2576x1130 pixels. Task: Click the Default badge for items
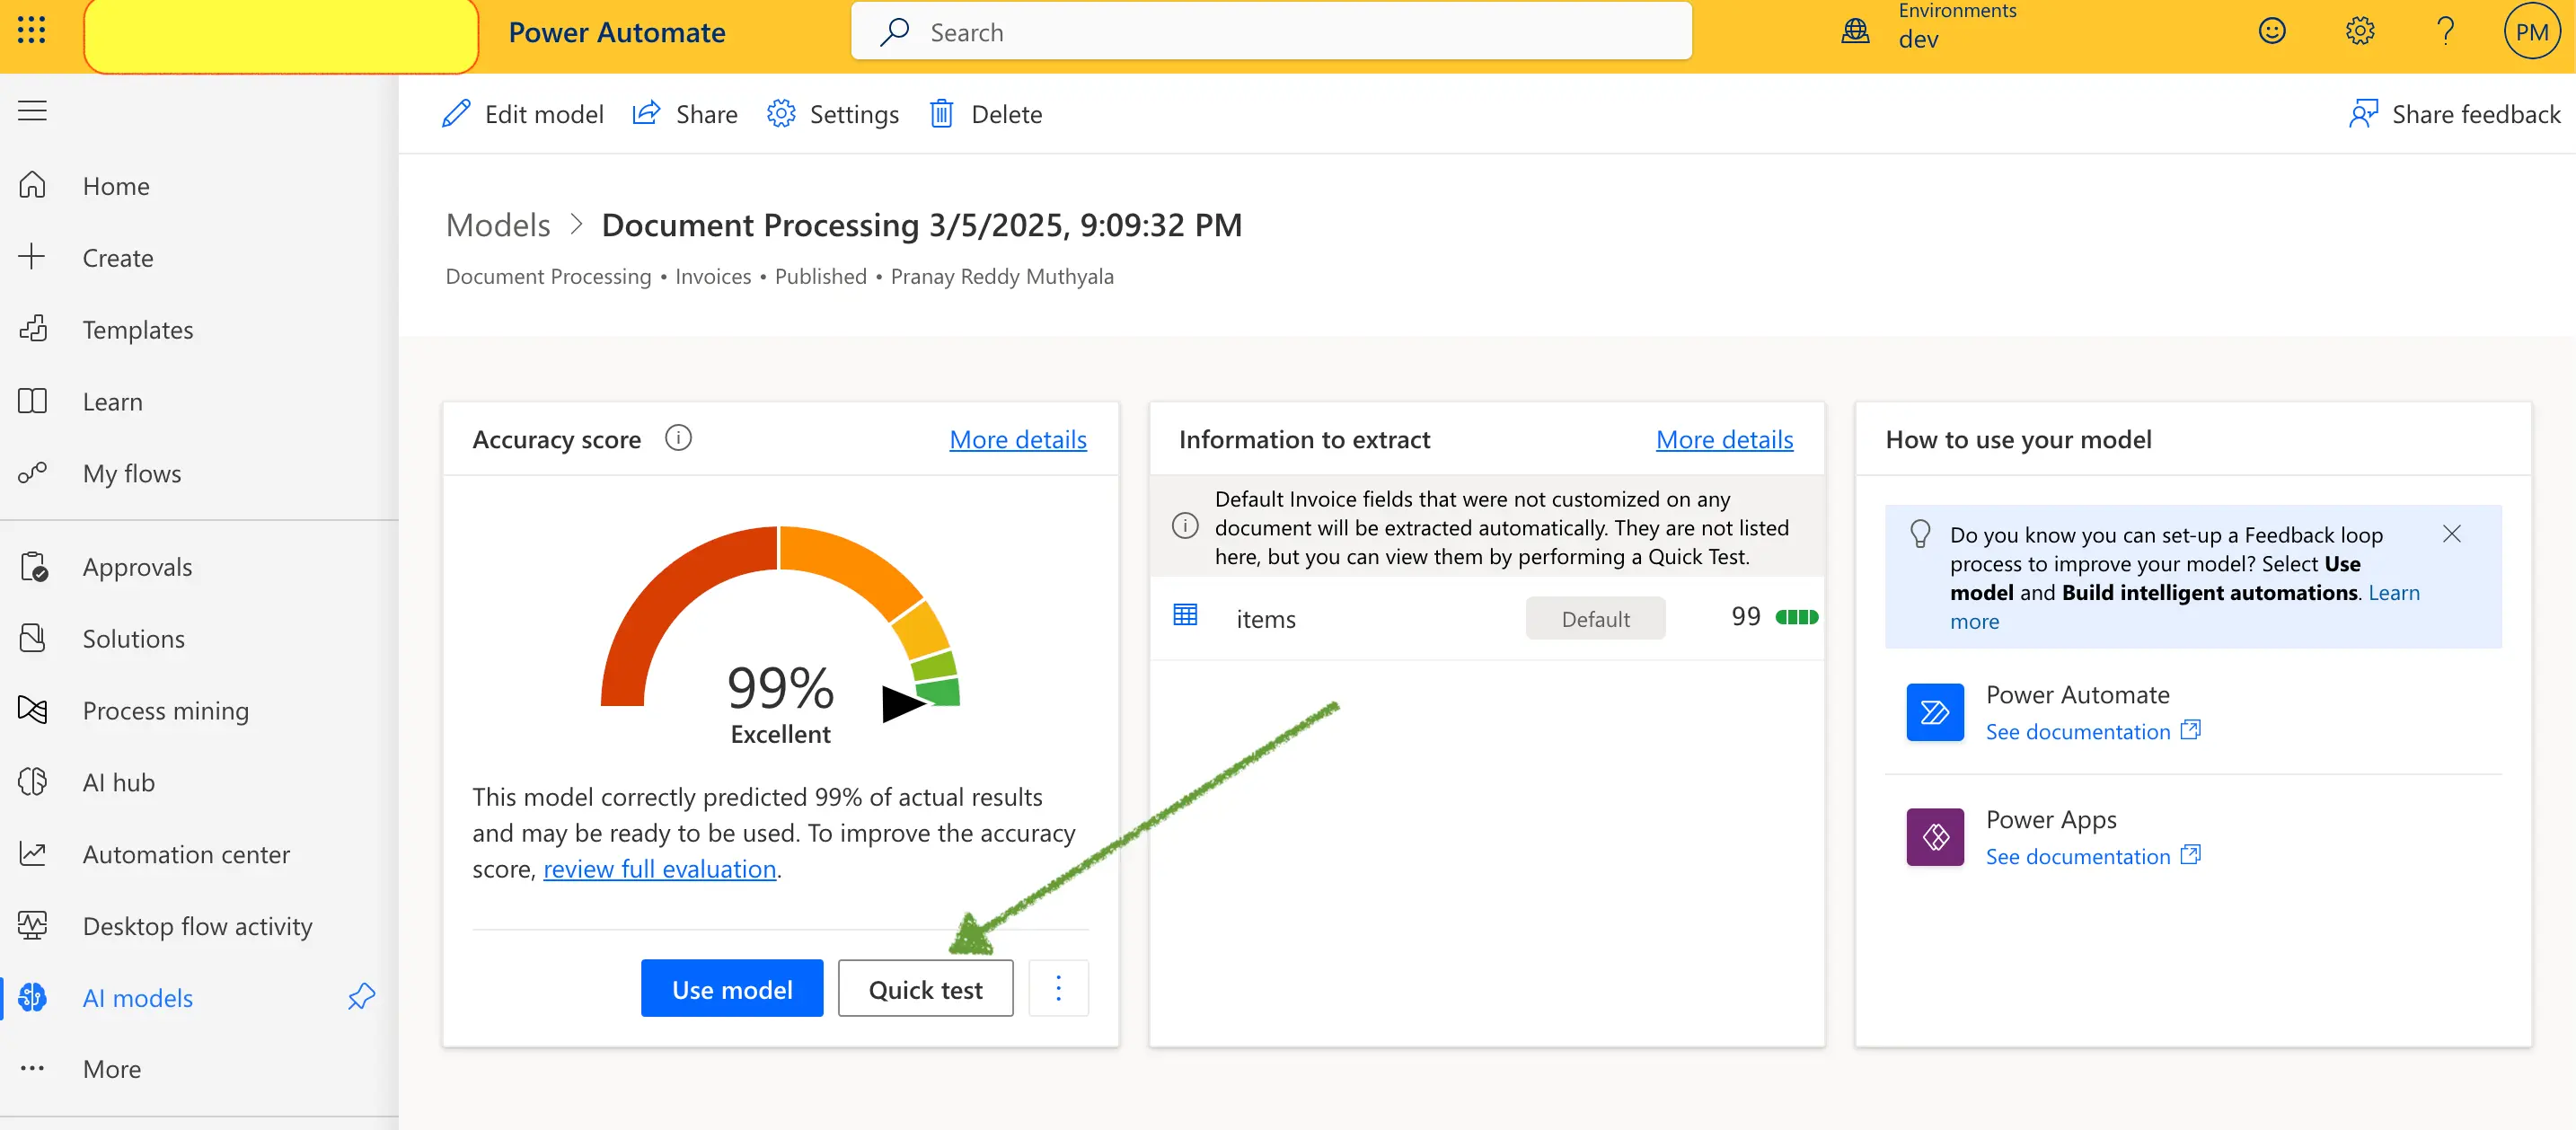(x=1595, y=619)
